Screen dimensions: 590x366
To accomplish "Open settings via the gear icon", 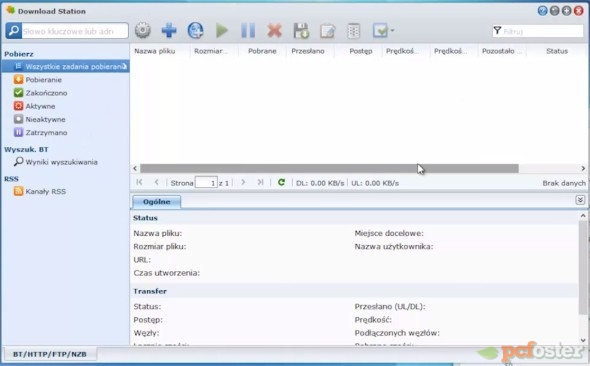I will pyautogui.click(x=143, y=30).
